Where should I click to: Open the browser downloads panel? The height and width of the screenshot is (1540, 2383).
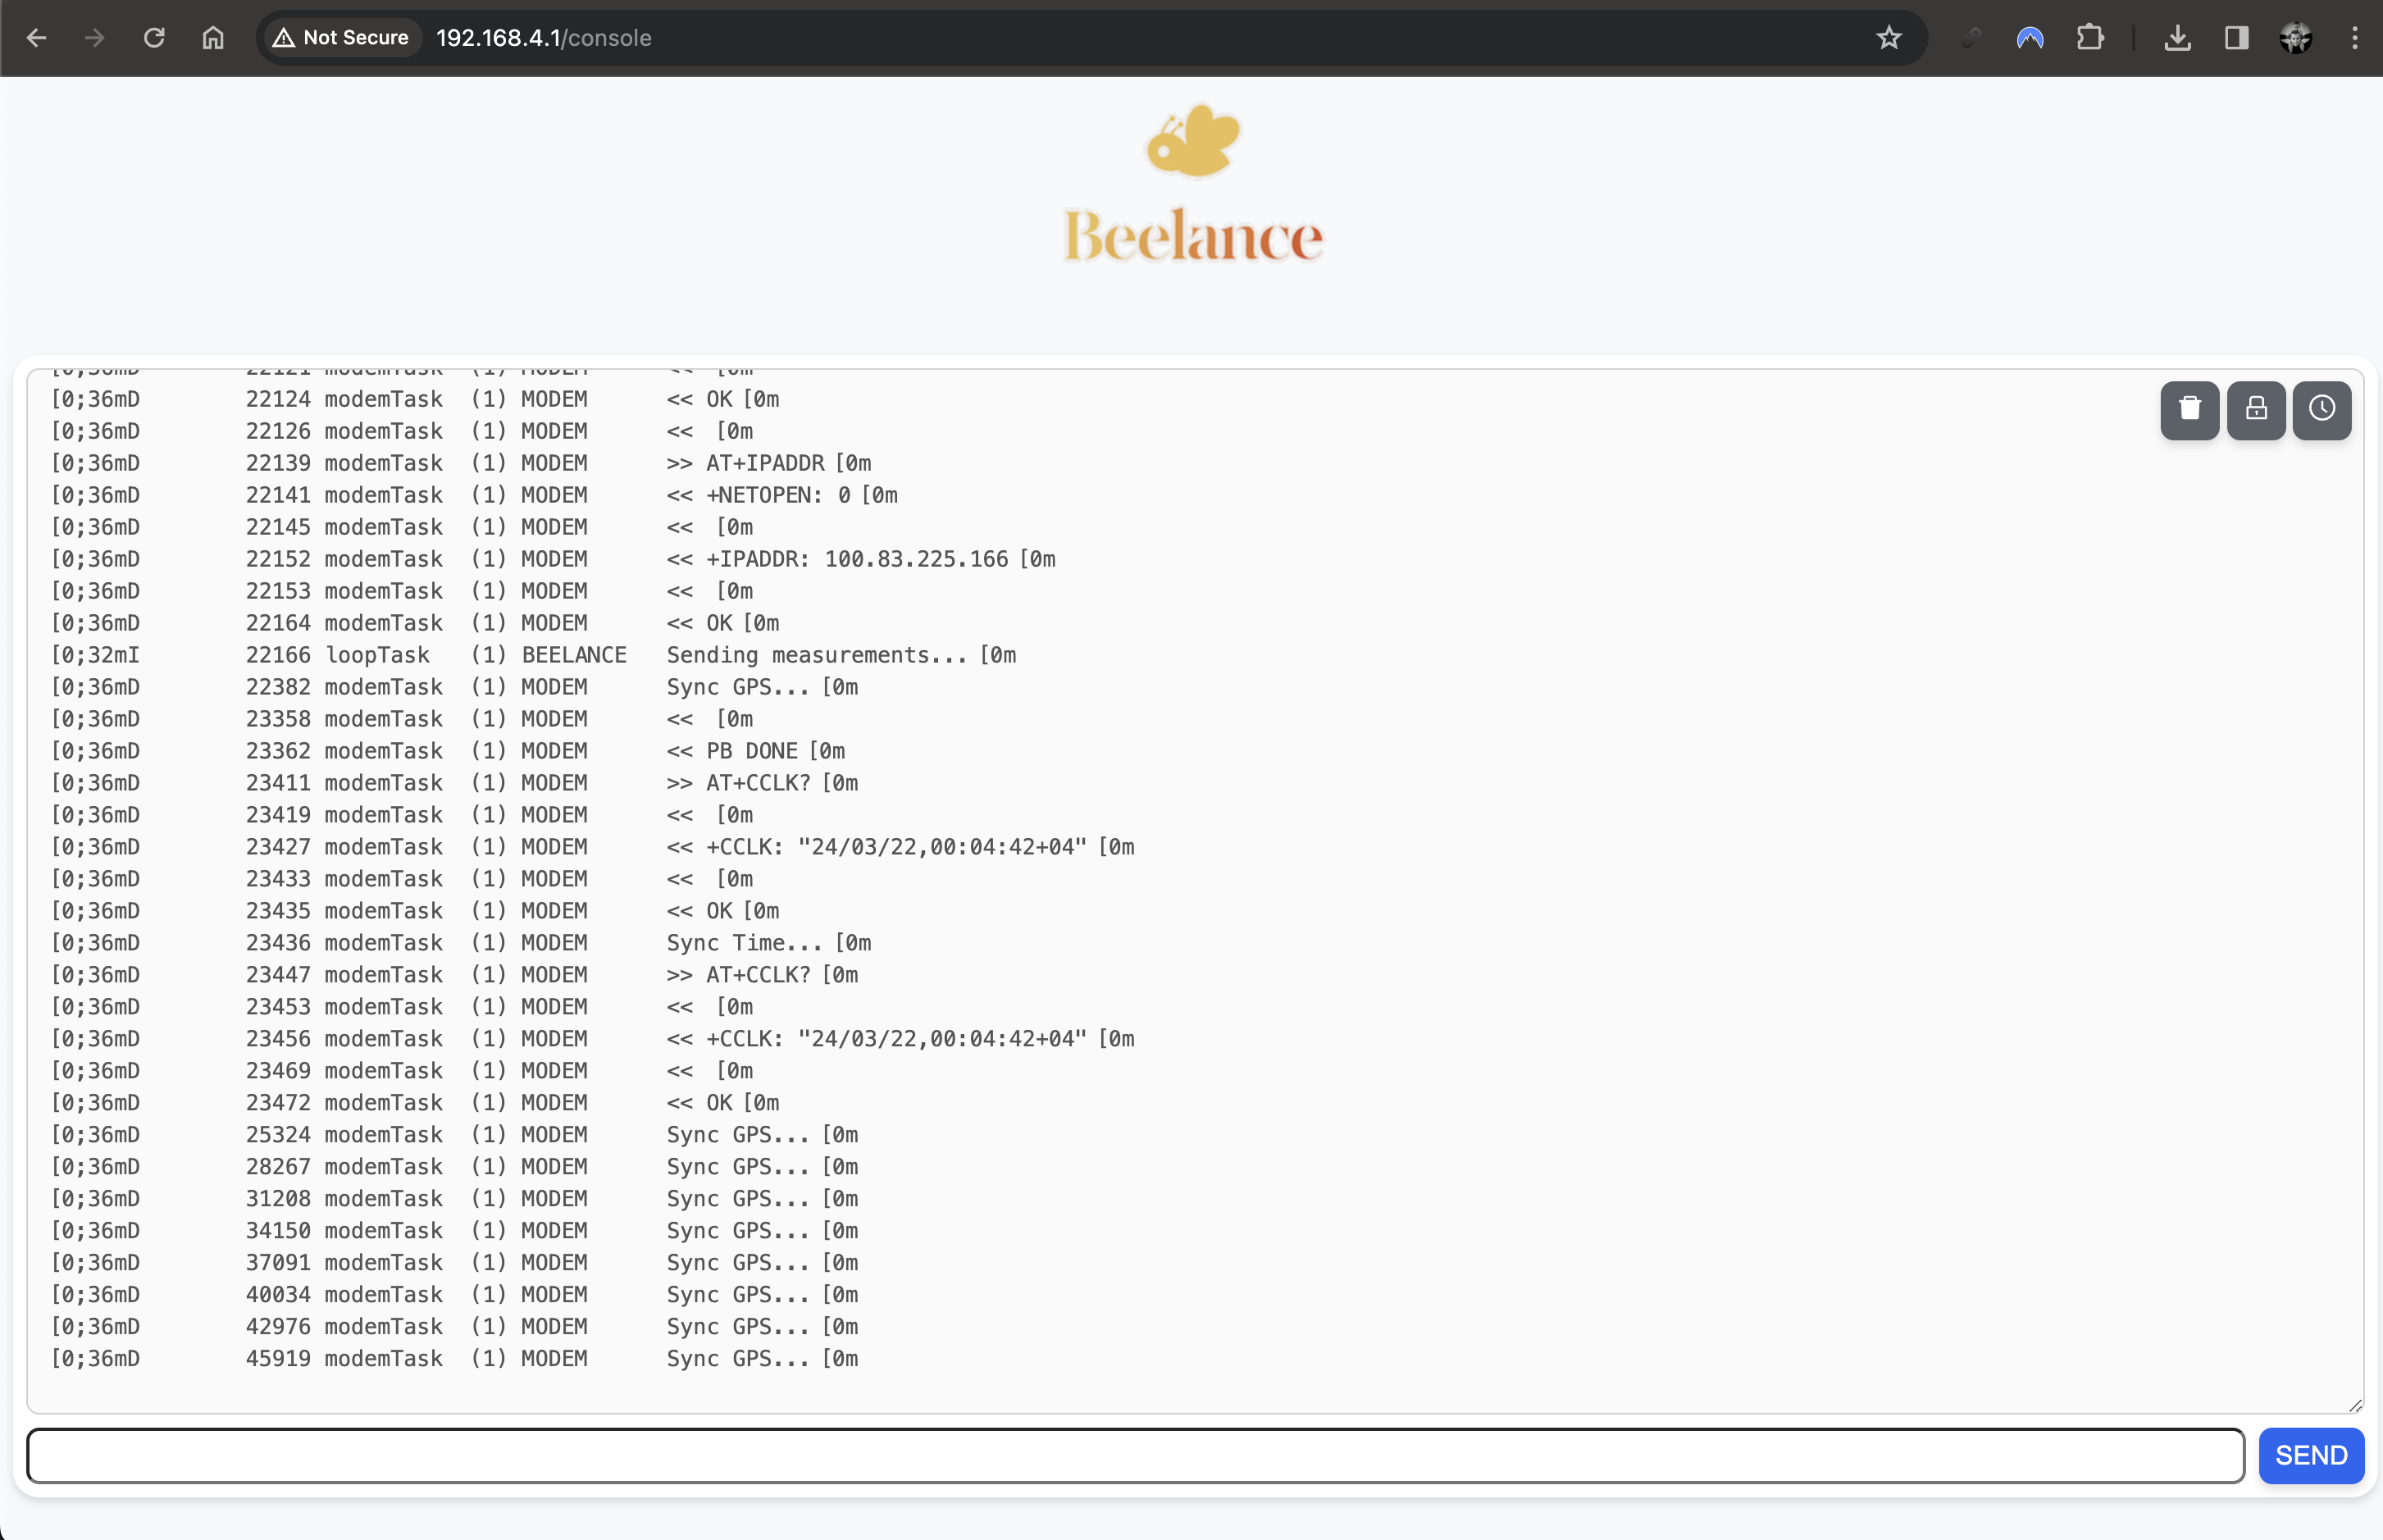point(2177,38)
